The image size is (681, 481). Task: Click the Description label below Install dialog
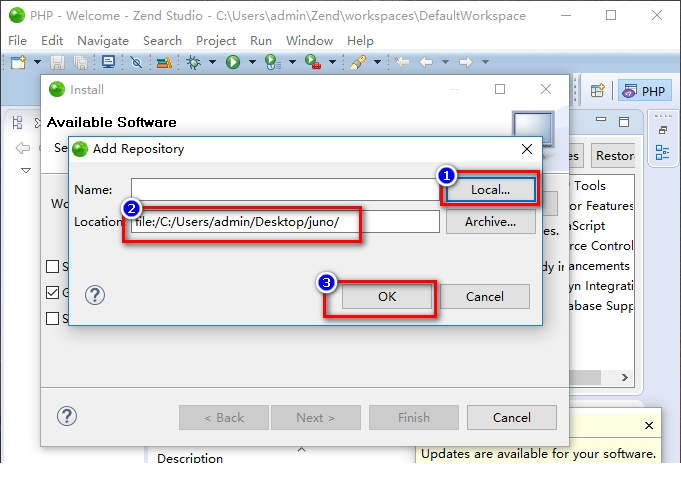190,458
